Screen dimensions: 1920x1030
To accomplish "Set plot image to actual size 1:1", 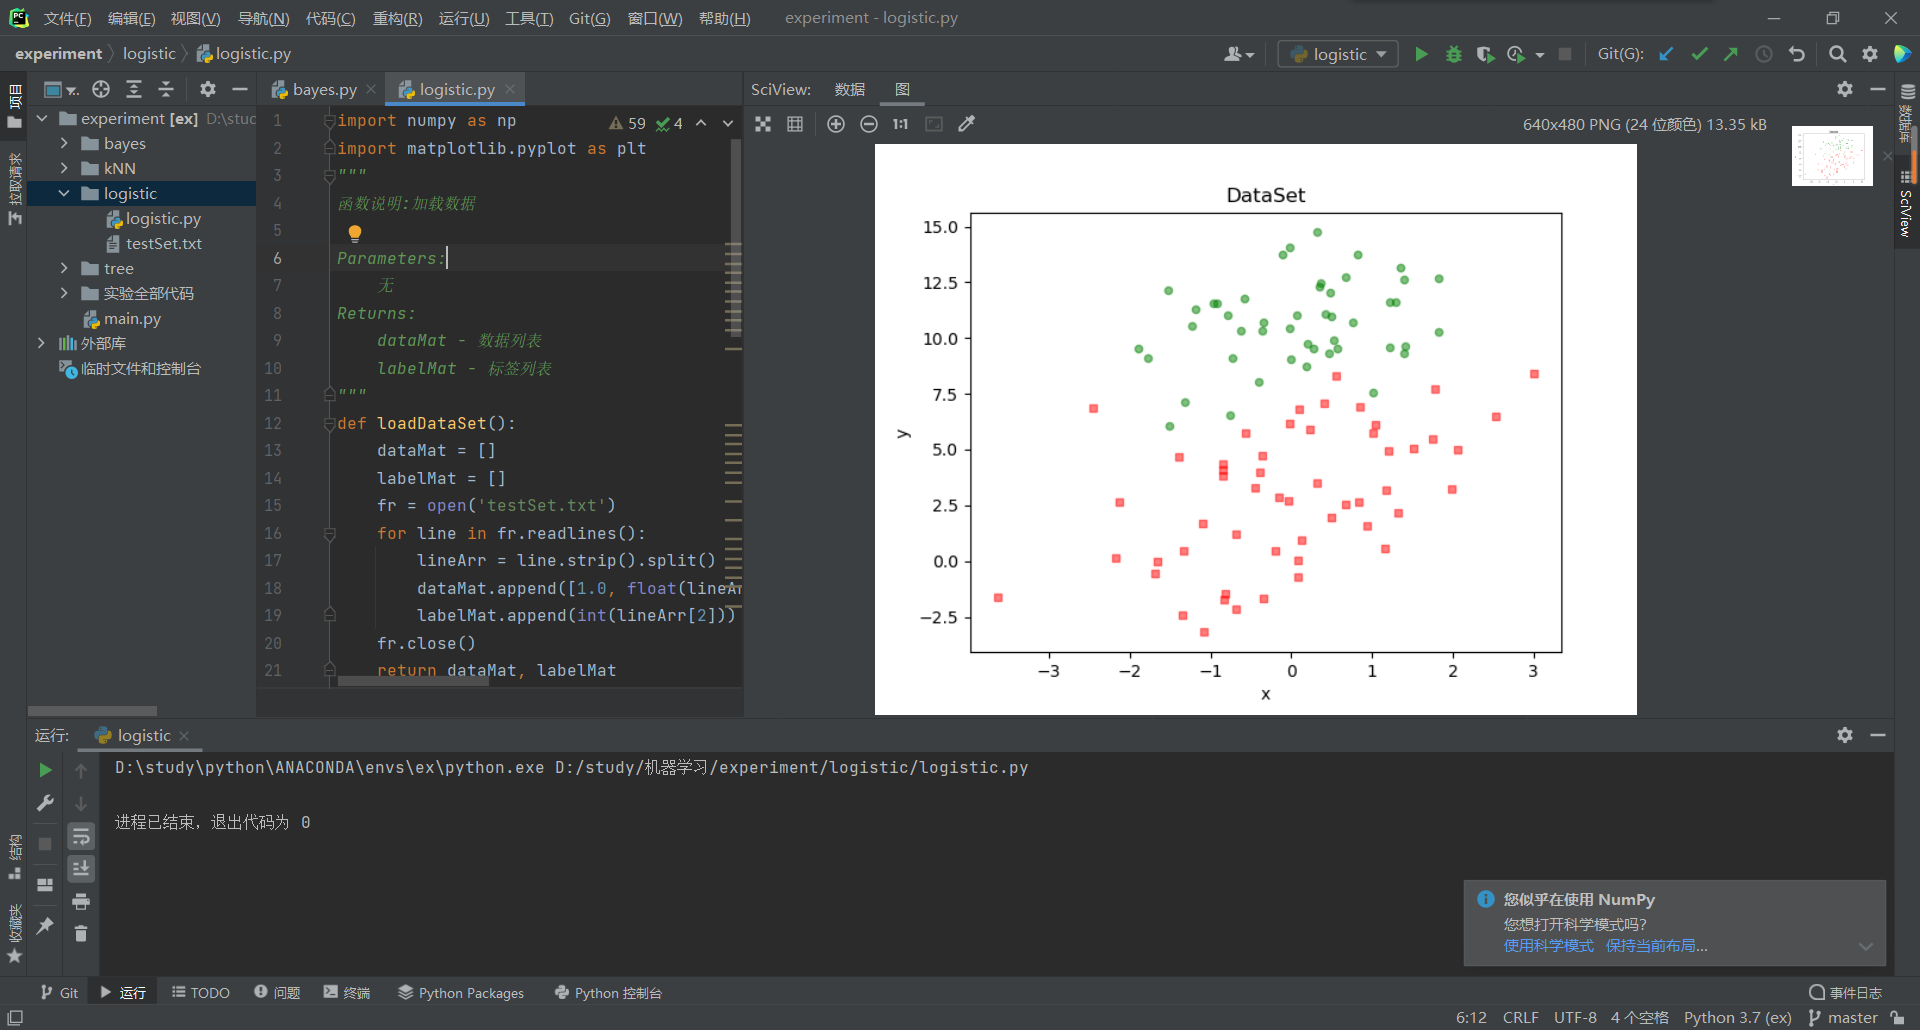I will (x=901, y=124).
